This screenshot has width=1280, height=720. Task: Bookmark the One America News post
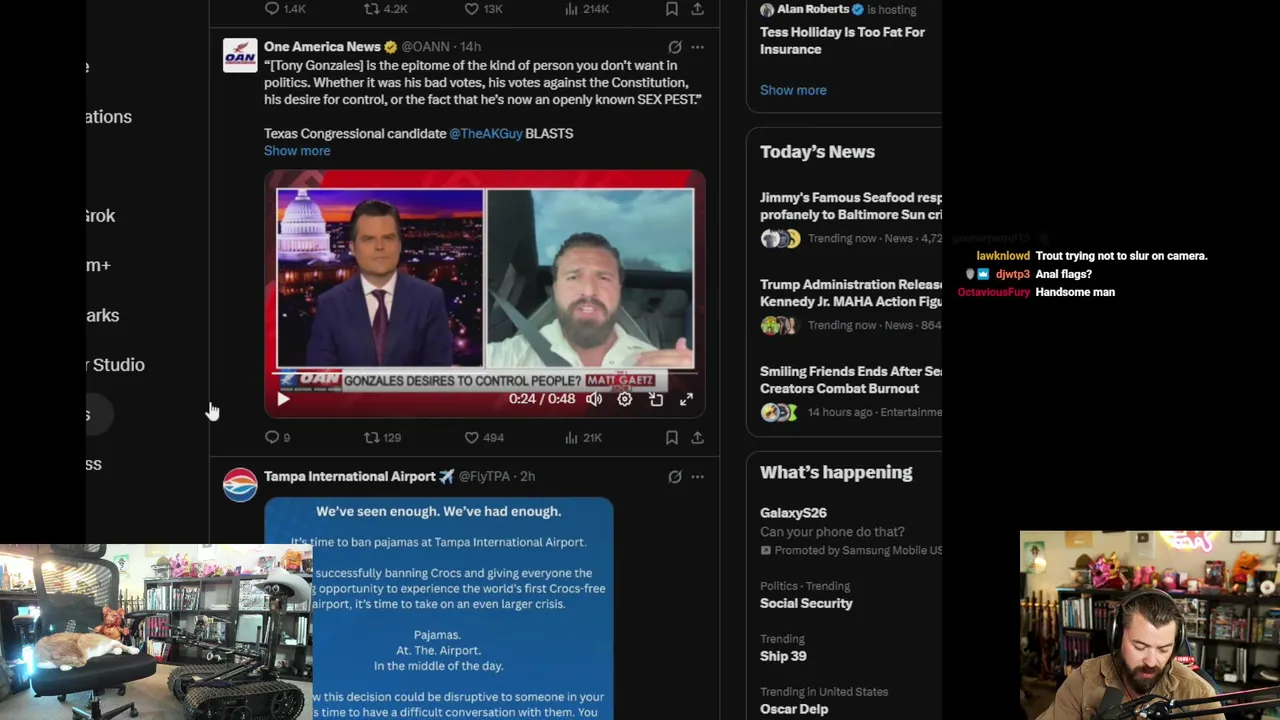pyautogui.click(x=672, y=437)
